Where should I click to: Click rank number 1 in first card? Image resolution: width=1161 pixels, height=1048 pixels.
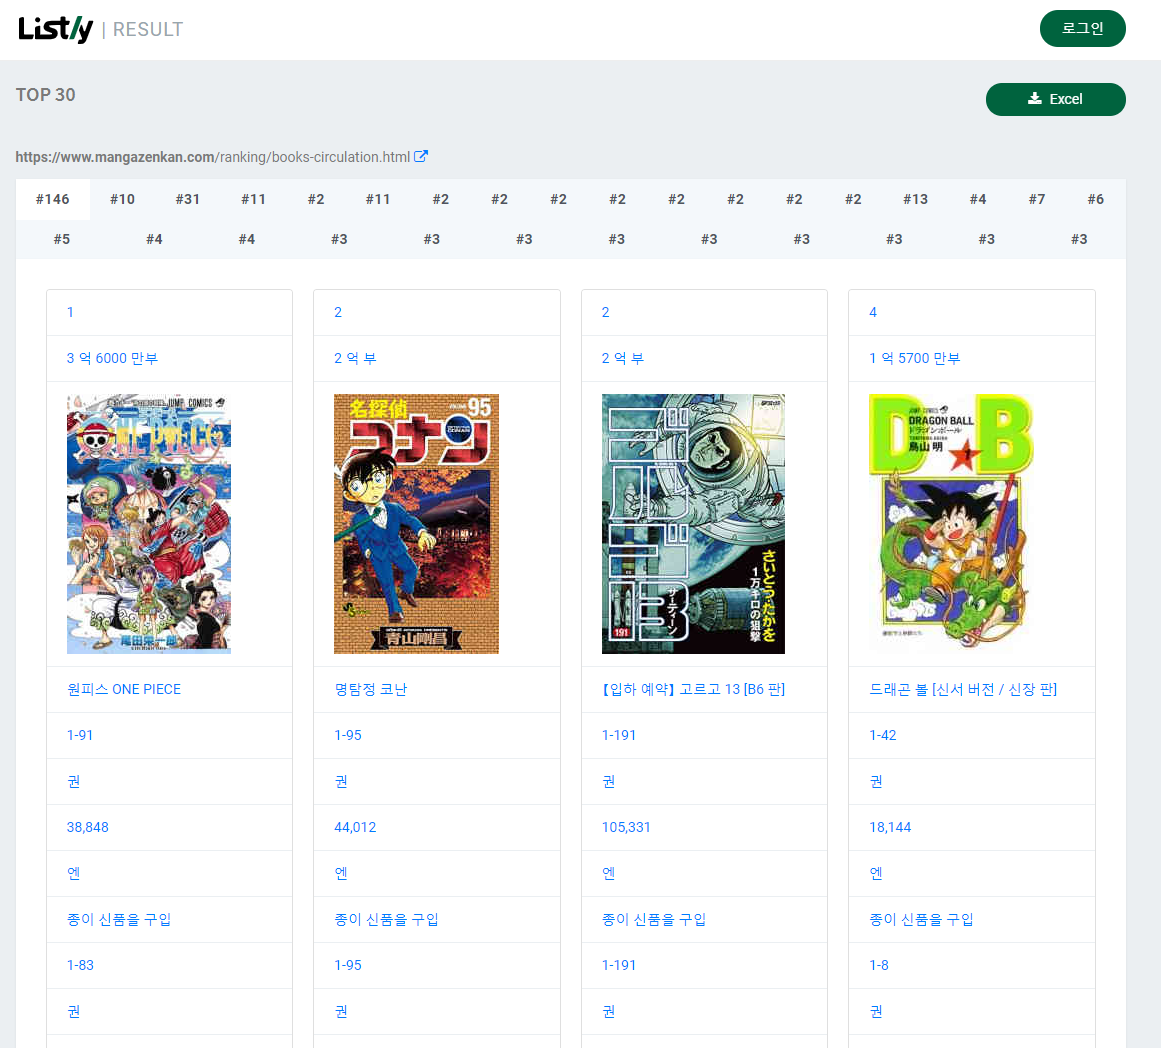pyautogui.click(x=70, y=313)
